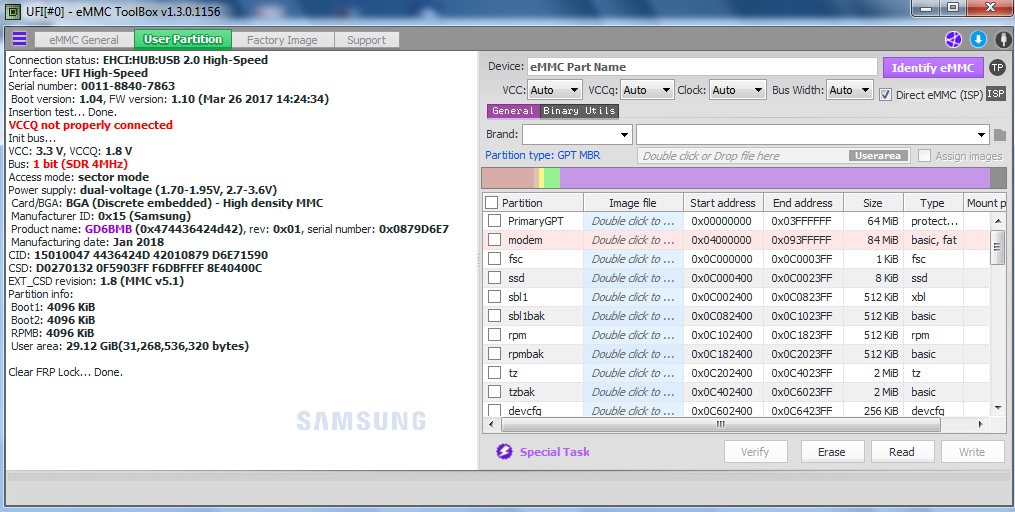The height and width of the screenshot is (512, 1015).
Task: Click the Userarea button
Action: (x=878, y=156)
